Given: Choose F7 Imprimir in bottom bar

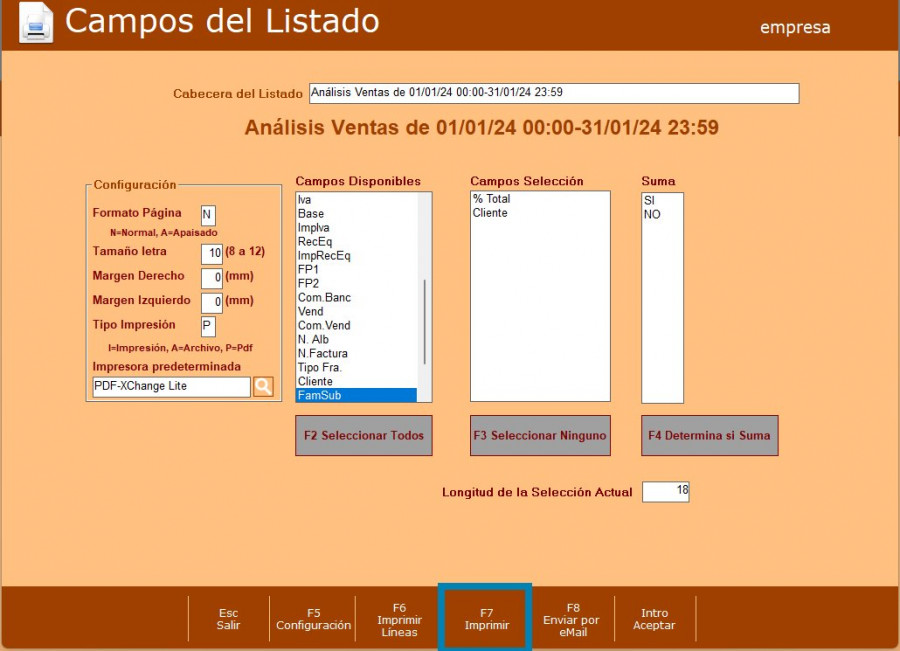Looking at the screenshot, I should [487, 619].
